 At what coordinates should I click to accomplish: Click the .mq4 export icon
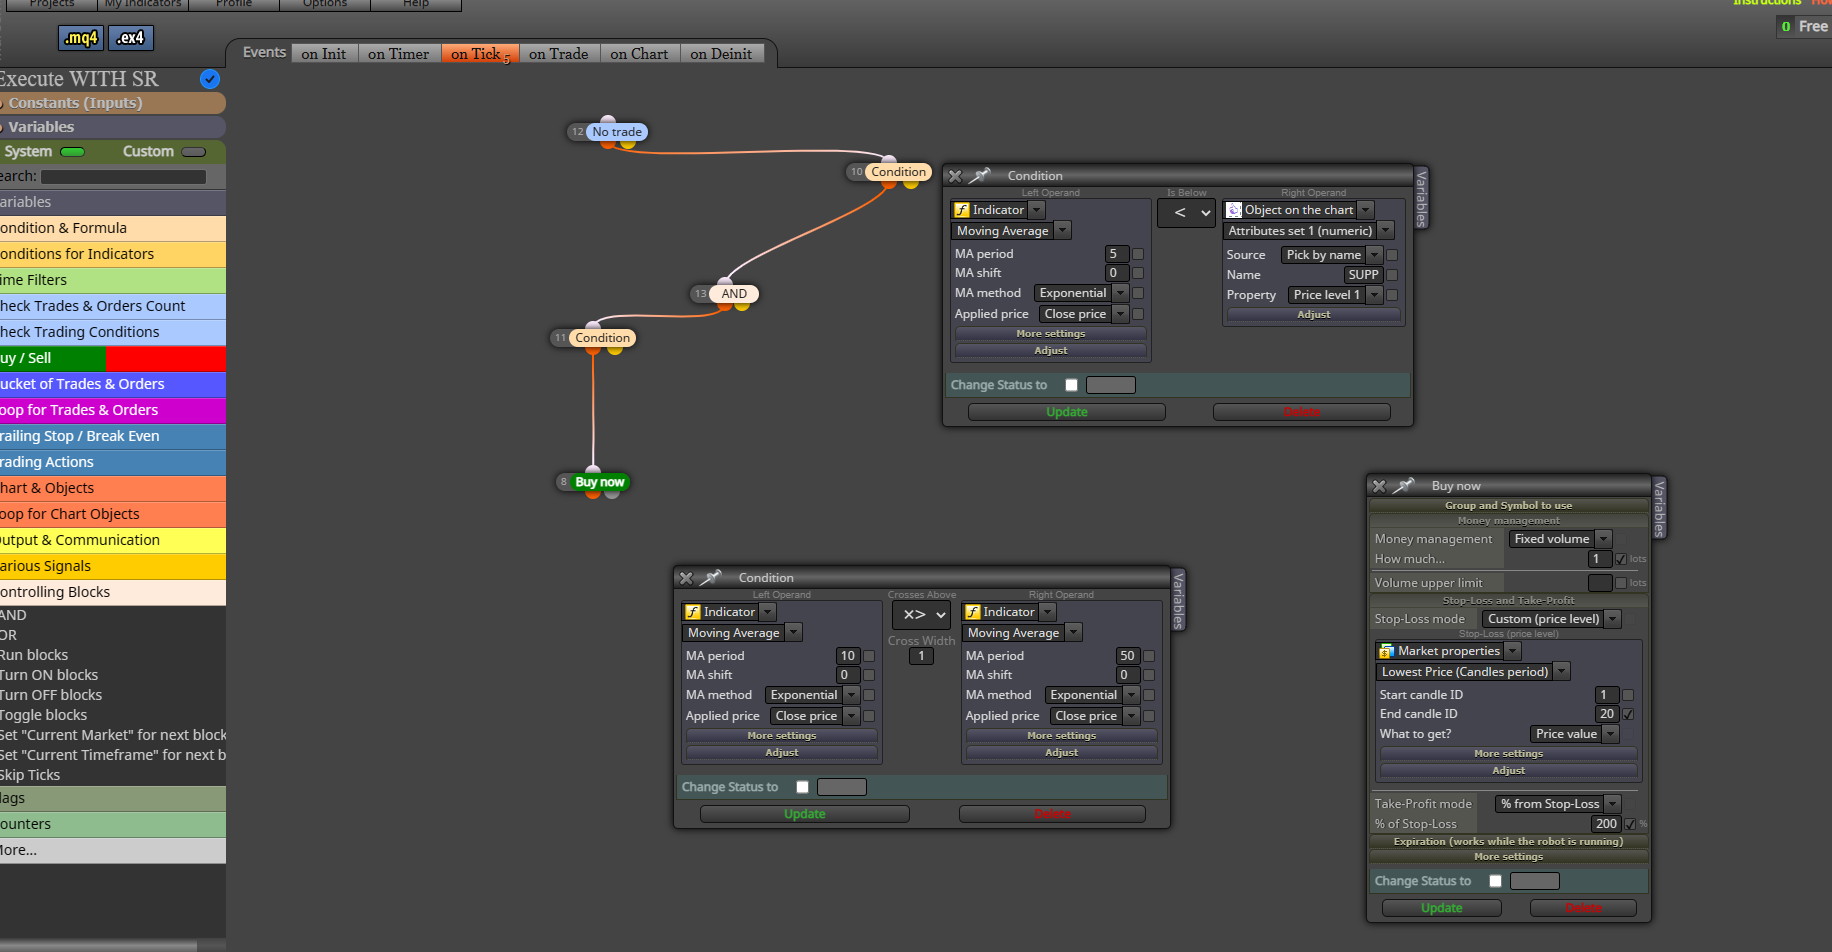81,38
